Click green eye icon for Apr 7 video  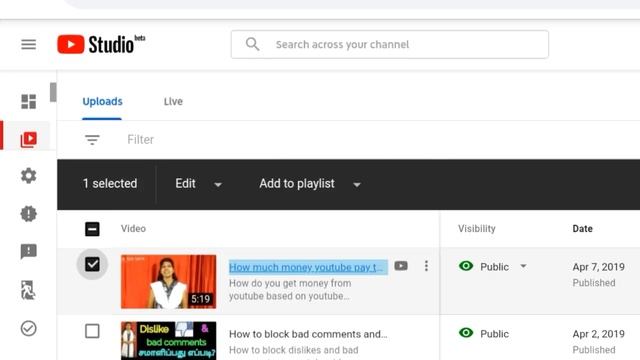pos(466,266)
